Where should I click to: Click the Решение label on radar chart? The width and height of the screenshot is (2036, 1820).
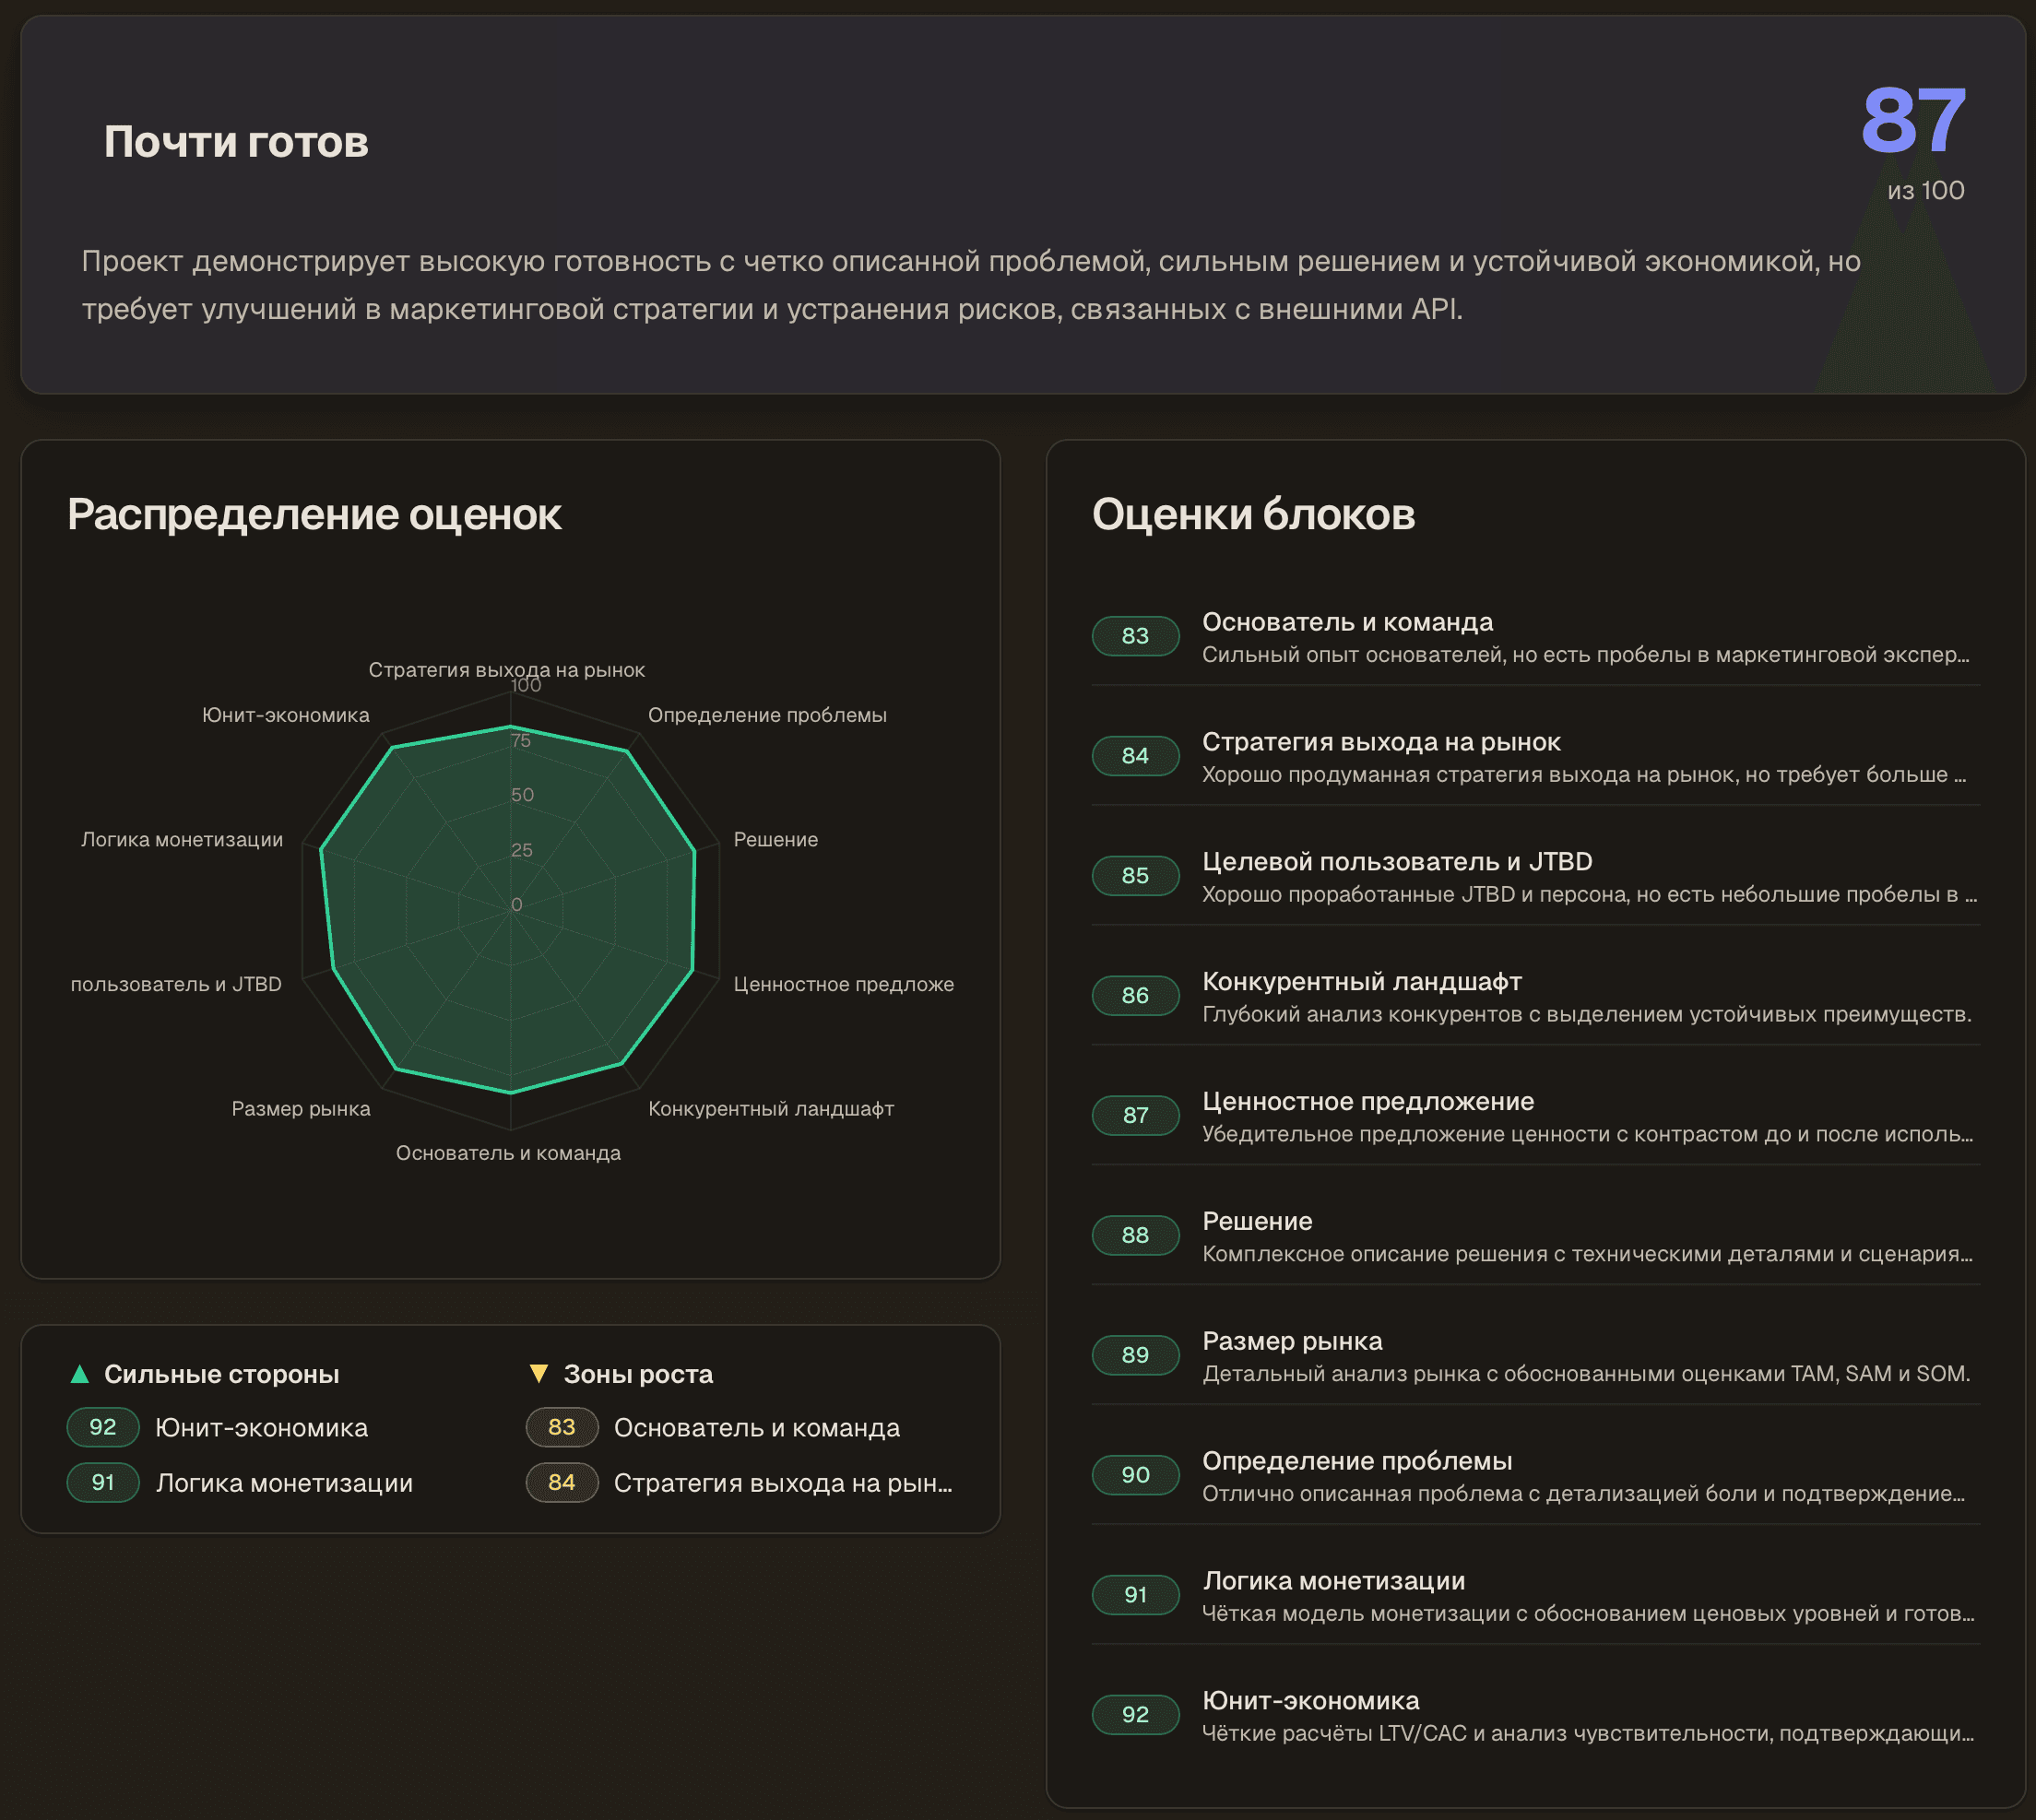[775, 840]
